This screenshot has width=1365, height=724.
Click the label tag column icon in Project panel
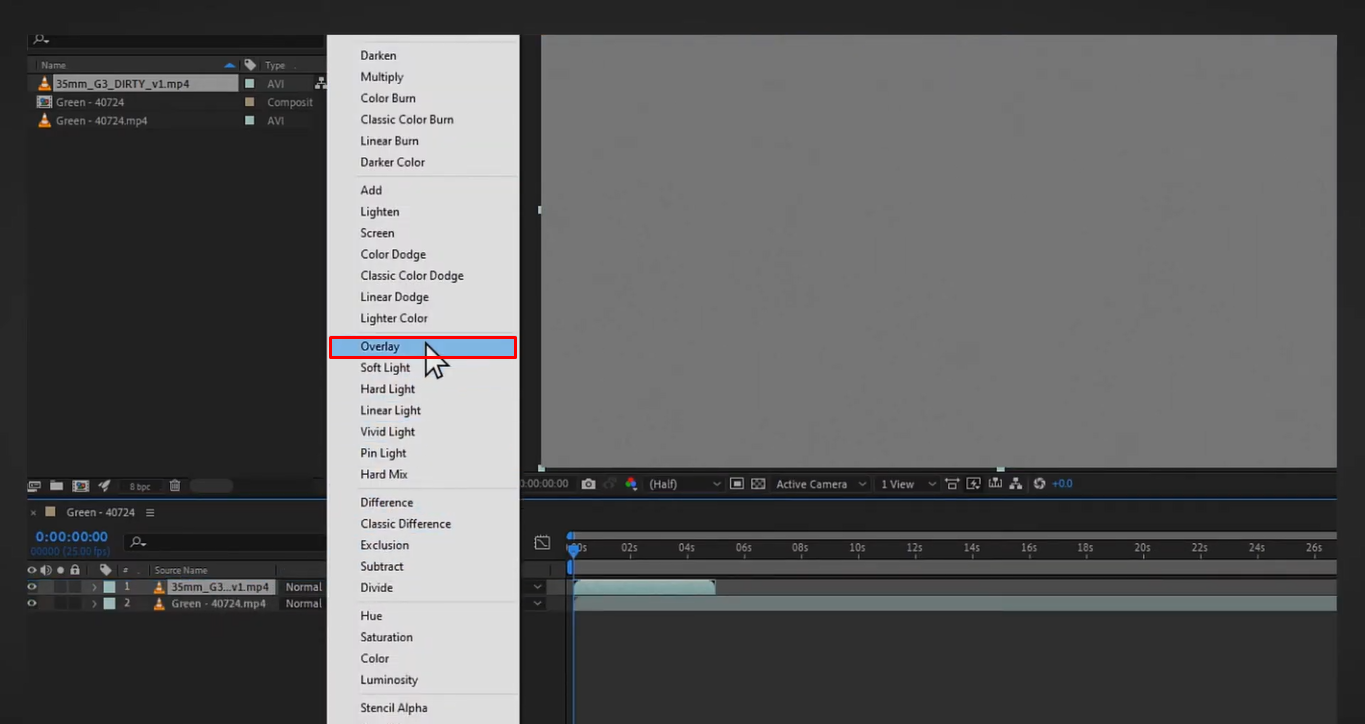click(x=250, y=65)
